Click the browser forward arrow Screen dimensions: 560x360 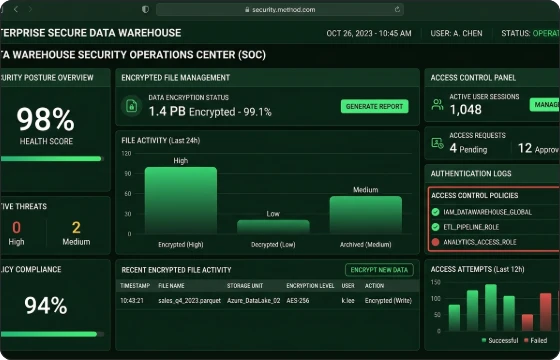[30, 9]
